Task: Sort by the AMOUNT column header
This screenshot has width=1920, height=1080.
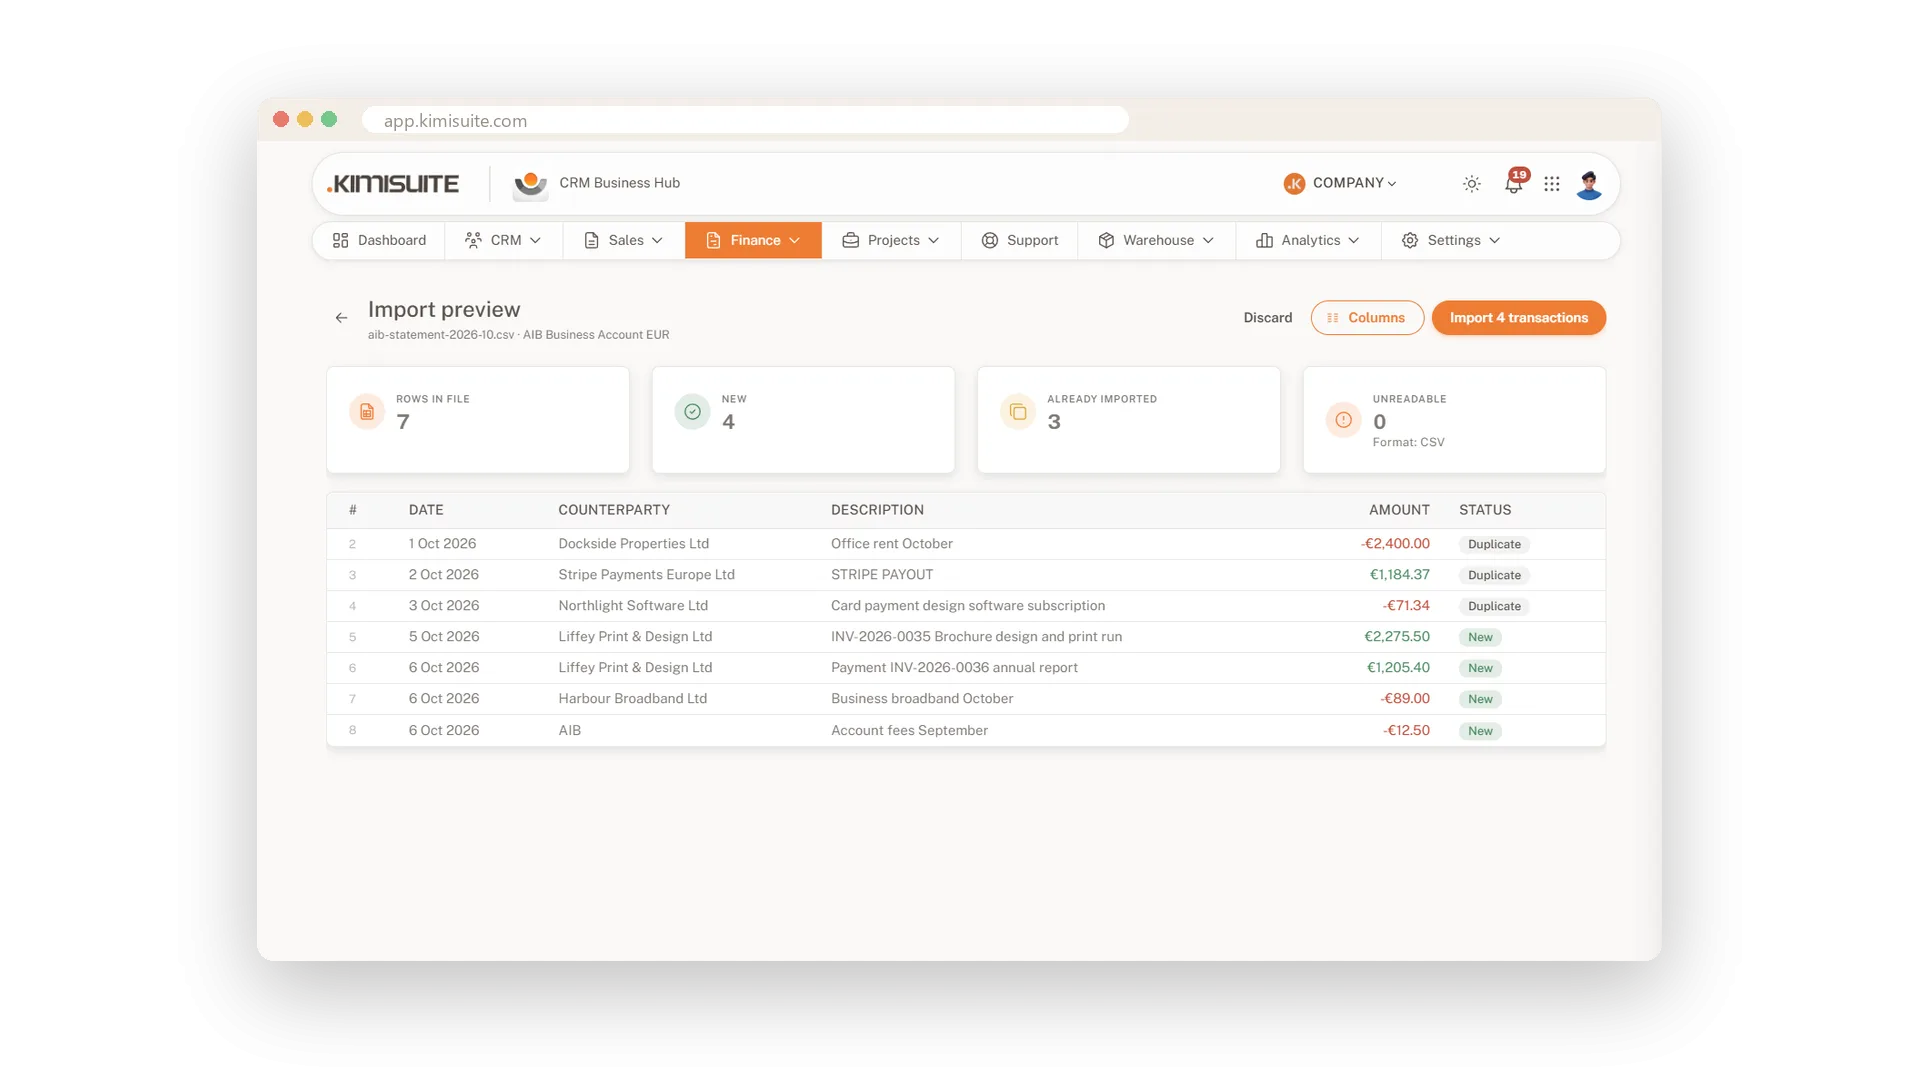Action: (1398, 510)
